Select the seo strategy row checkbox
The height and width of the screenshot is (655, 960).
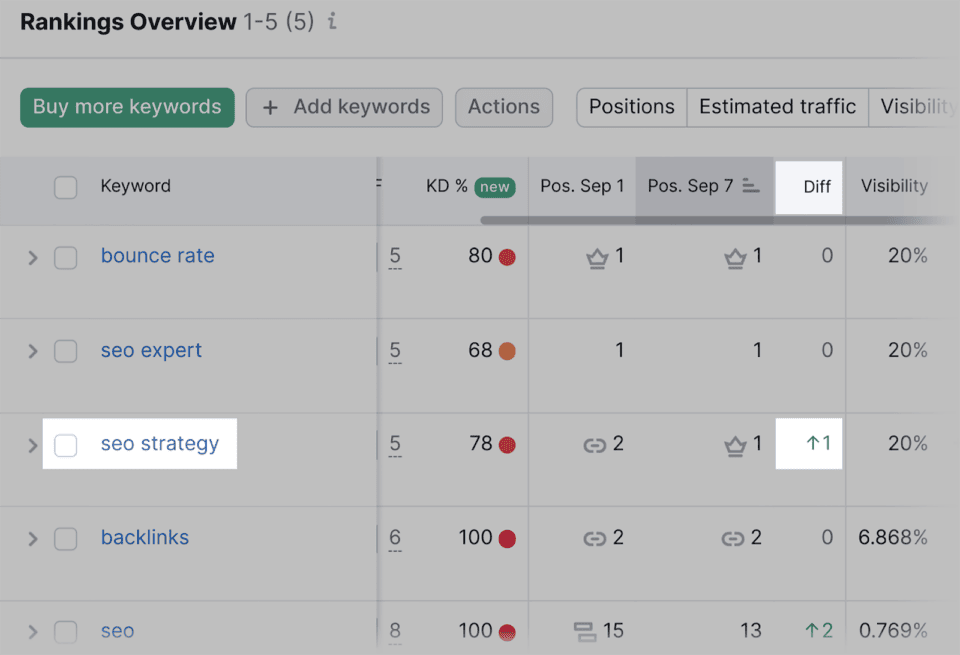tap(66, 445)
